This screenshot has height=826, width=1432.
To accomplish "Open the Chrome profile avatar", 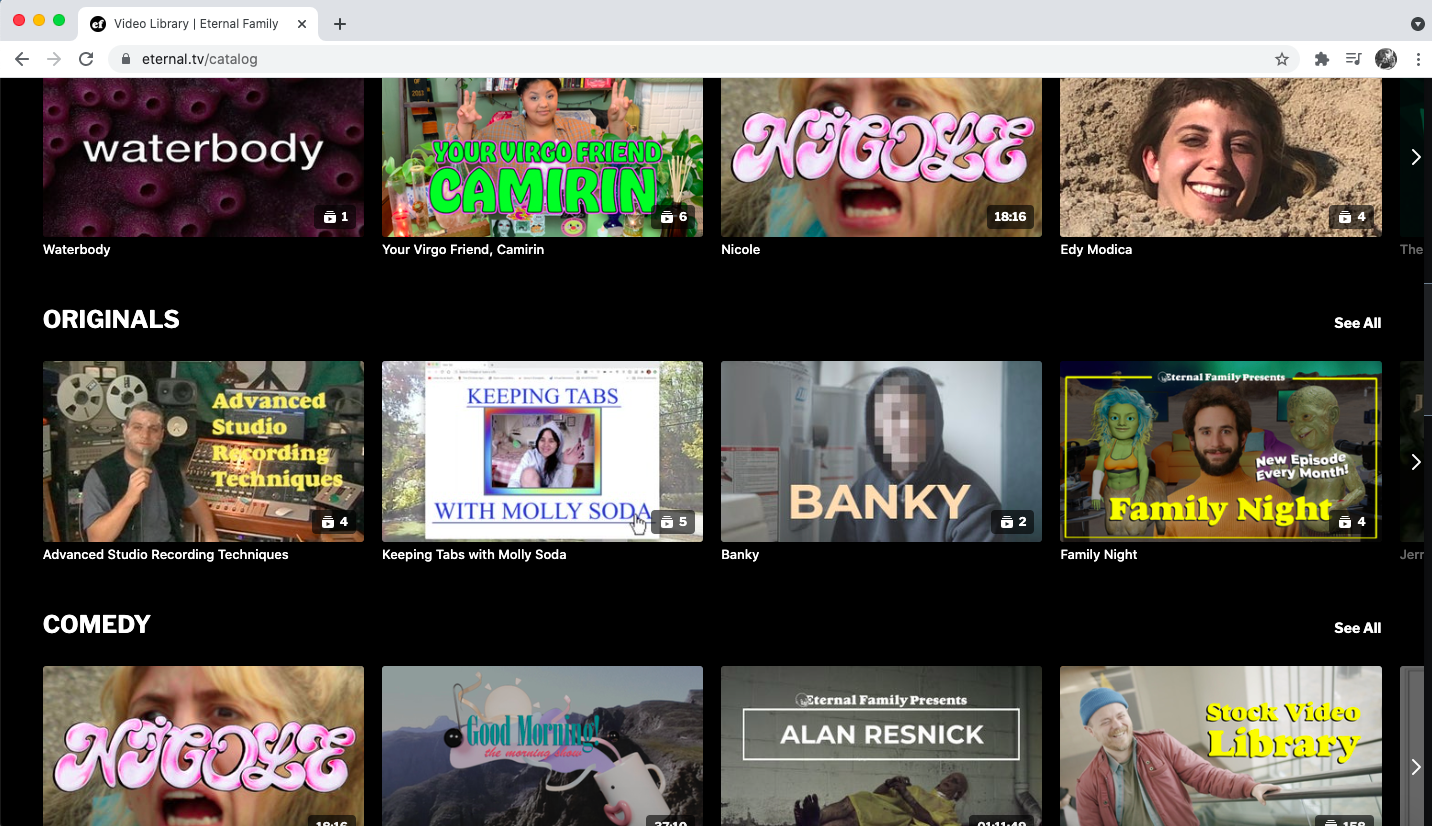I will tap(1386, 59).
